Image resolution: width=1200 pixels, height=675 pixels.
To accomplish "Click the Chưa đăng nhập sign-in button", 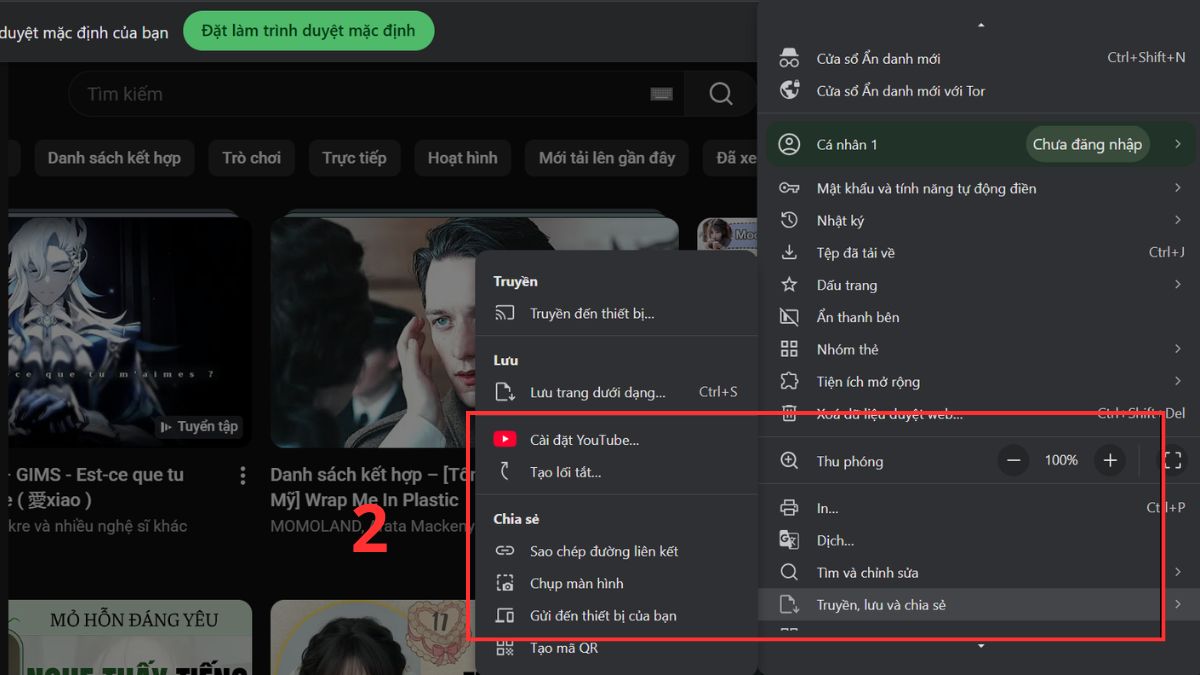I will point(1087,144).
